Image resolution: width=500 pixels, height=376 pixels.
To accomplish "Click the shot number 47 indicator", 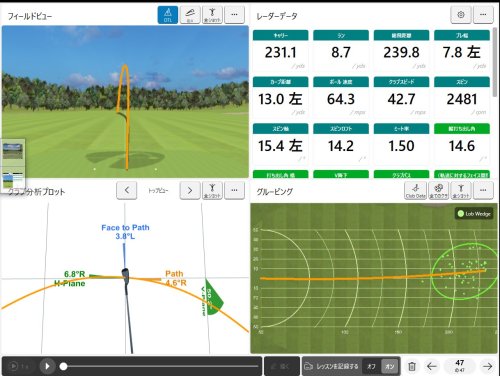I will tap(460, 365).
